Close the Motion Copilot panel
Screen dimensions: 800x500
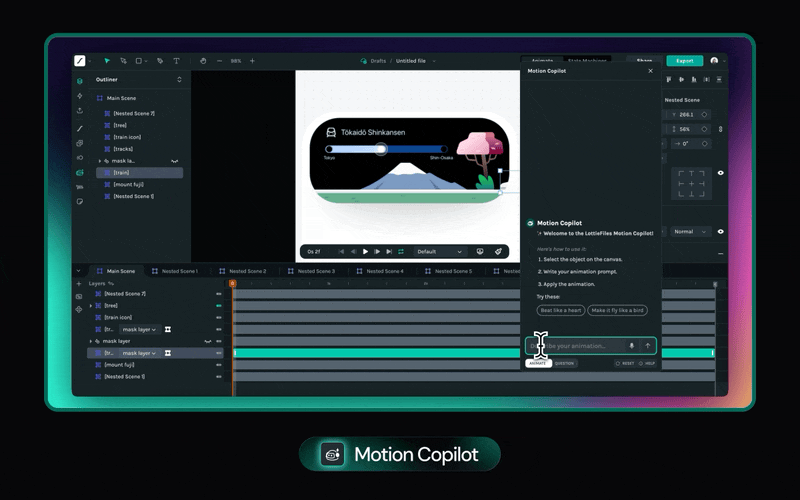tap(650, 71)
